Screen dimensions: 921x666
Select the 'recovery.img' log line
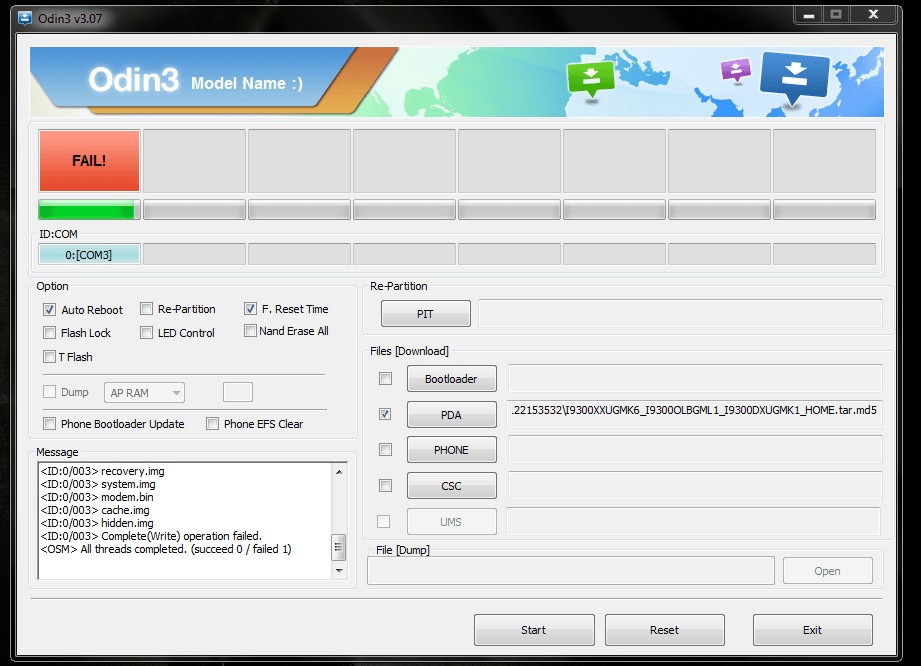click(103, 471)
